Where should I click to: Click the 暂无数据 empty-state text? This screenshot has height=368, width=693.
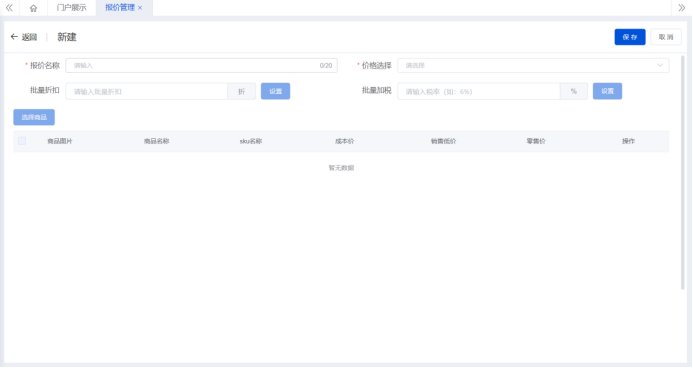pos(341,168)
